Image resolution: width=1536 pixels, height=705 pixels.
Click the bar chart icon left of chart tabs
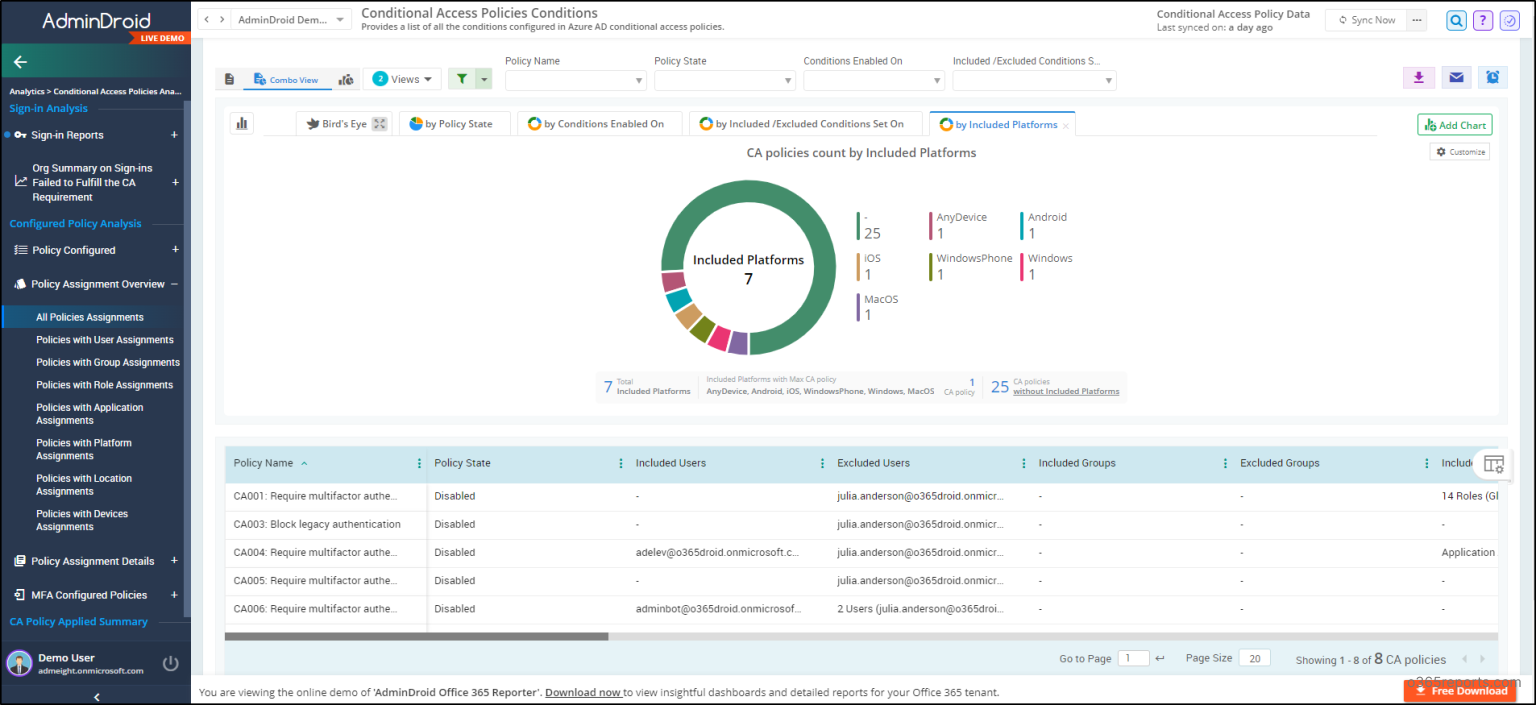coord(241,123)
